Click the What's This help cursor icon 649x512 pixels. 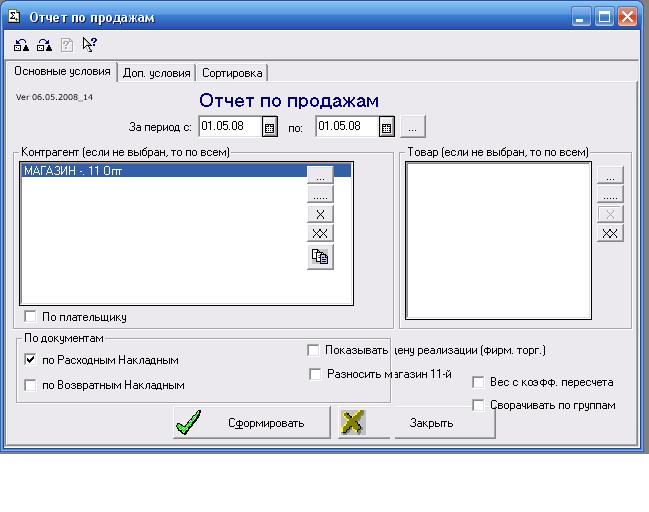(x=90, y=45)
